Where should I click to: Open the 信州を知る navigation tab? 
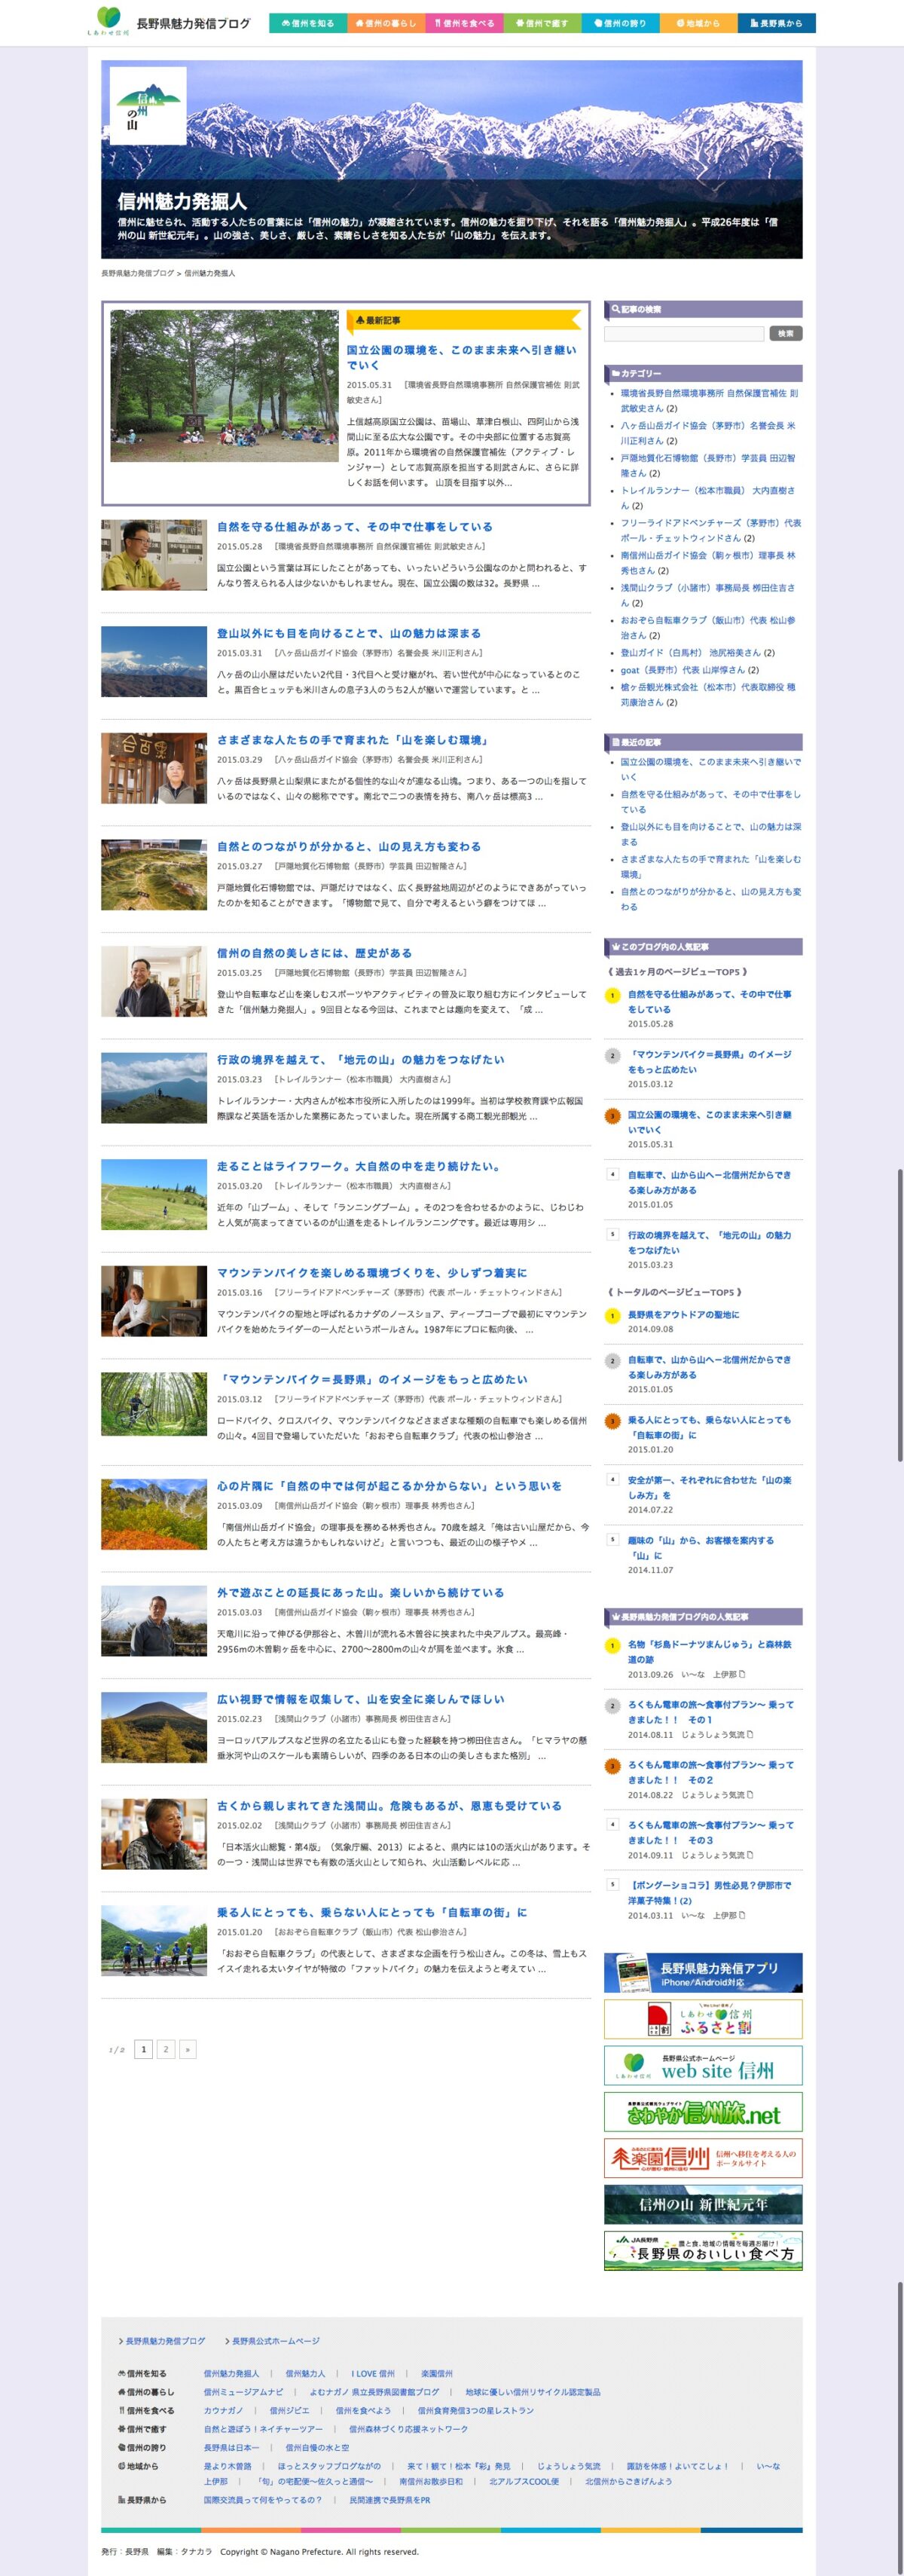point(308,23)
